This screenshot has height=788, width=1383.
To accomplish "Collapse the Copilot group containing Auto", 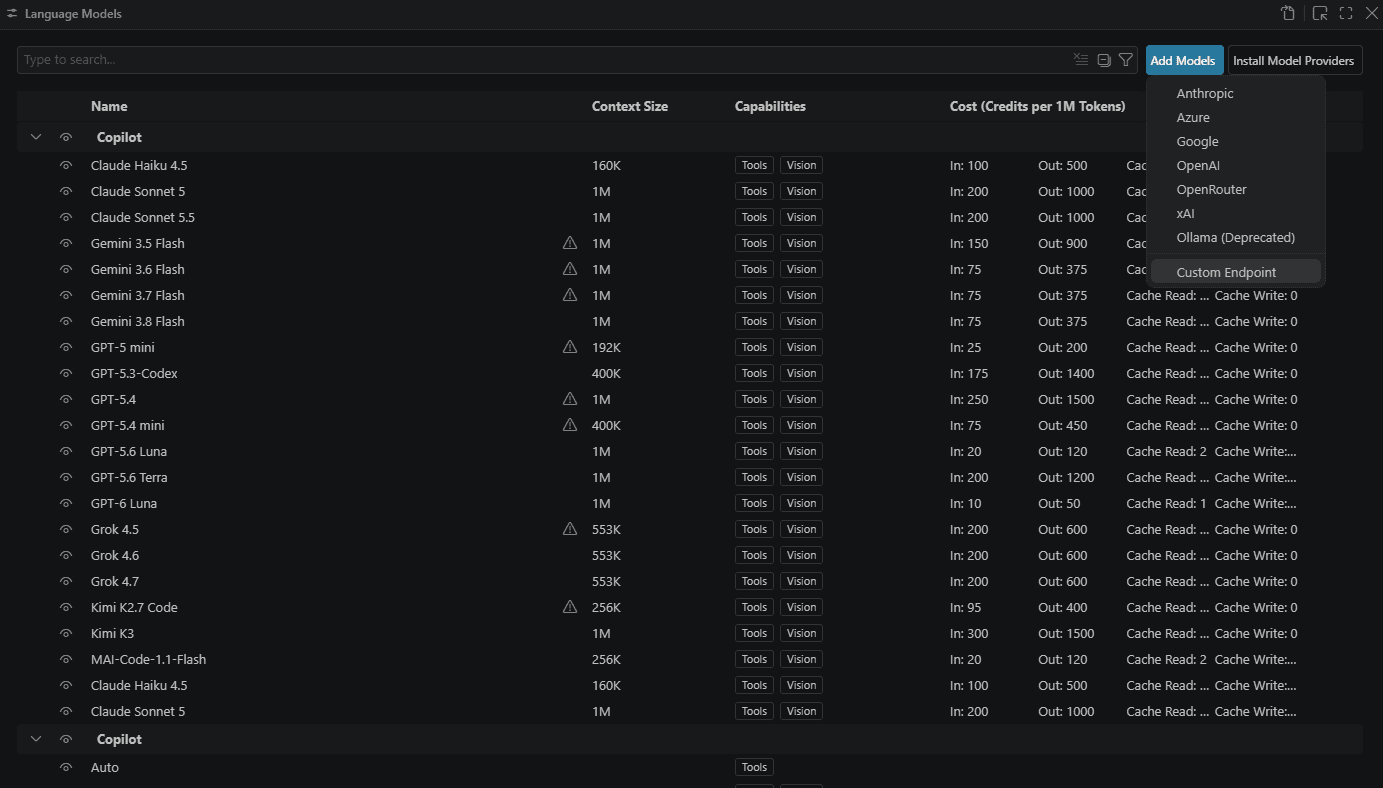I will [36, 739].
